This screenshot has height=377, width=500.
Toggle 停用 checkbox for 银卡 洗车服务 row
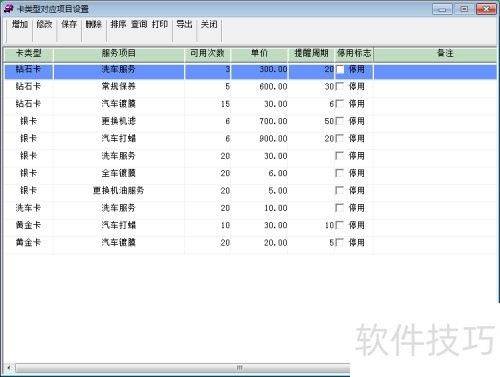(340, 156)
